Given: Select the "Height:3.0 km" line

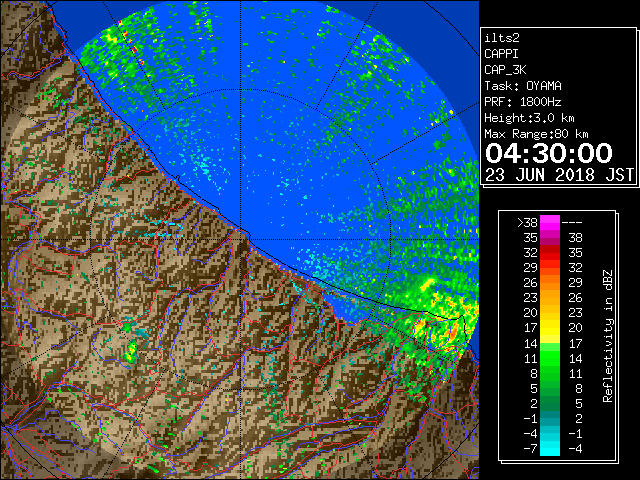Looking at the screenshot, I should [529, 118].
